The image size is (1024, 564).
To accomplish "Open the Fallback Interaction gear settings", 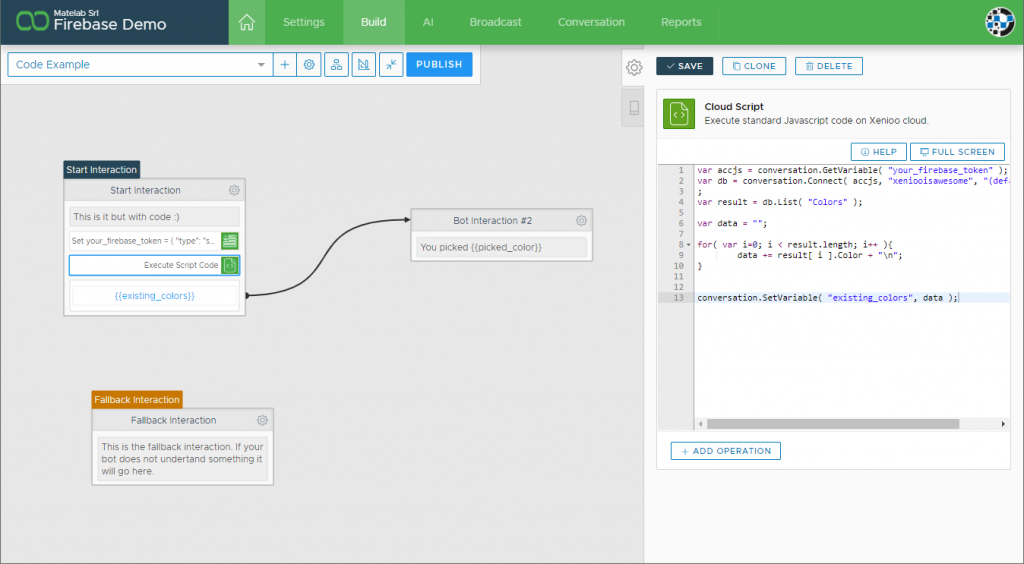I will (262, 420).
